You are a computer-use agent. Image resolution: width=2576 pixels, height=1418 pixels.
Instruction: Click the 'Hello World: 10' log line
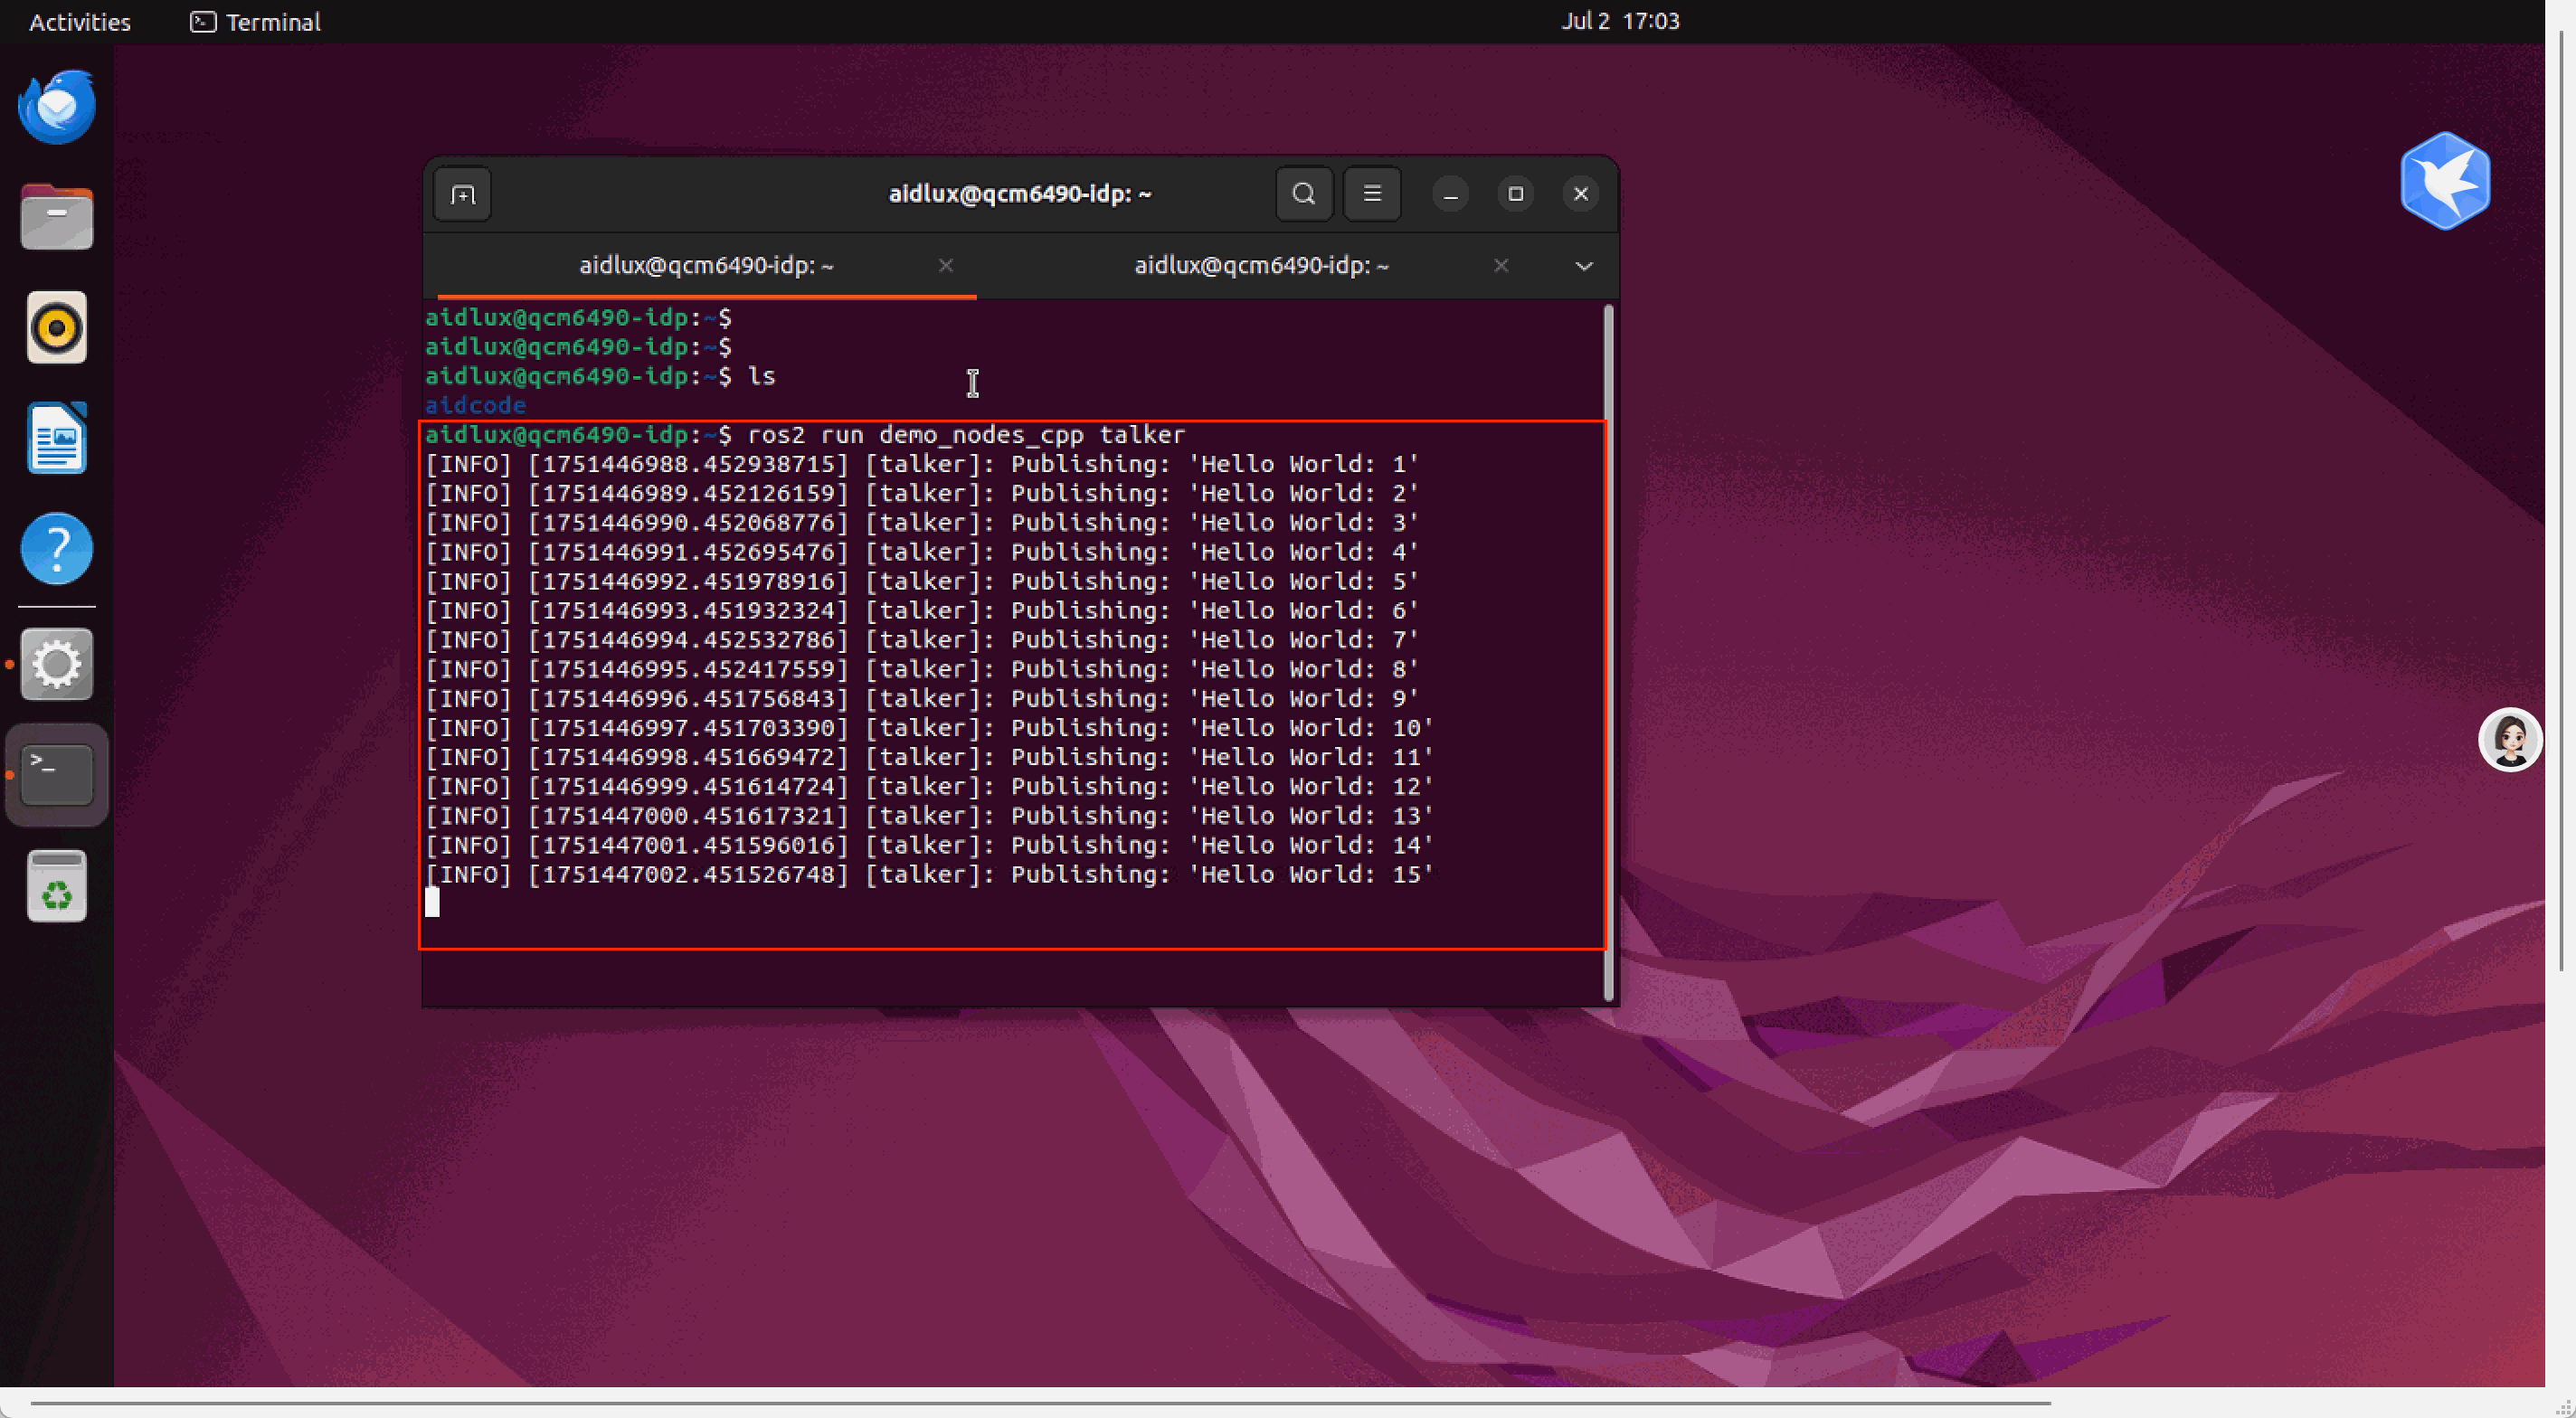[929, 728]
